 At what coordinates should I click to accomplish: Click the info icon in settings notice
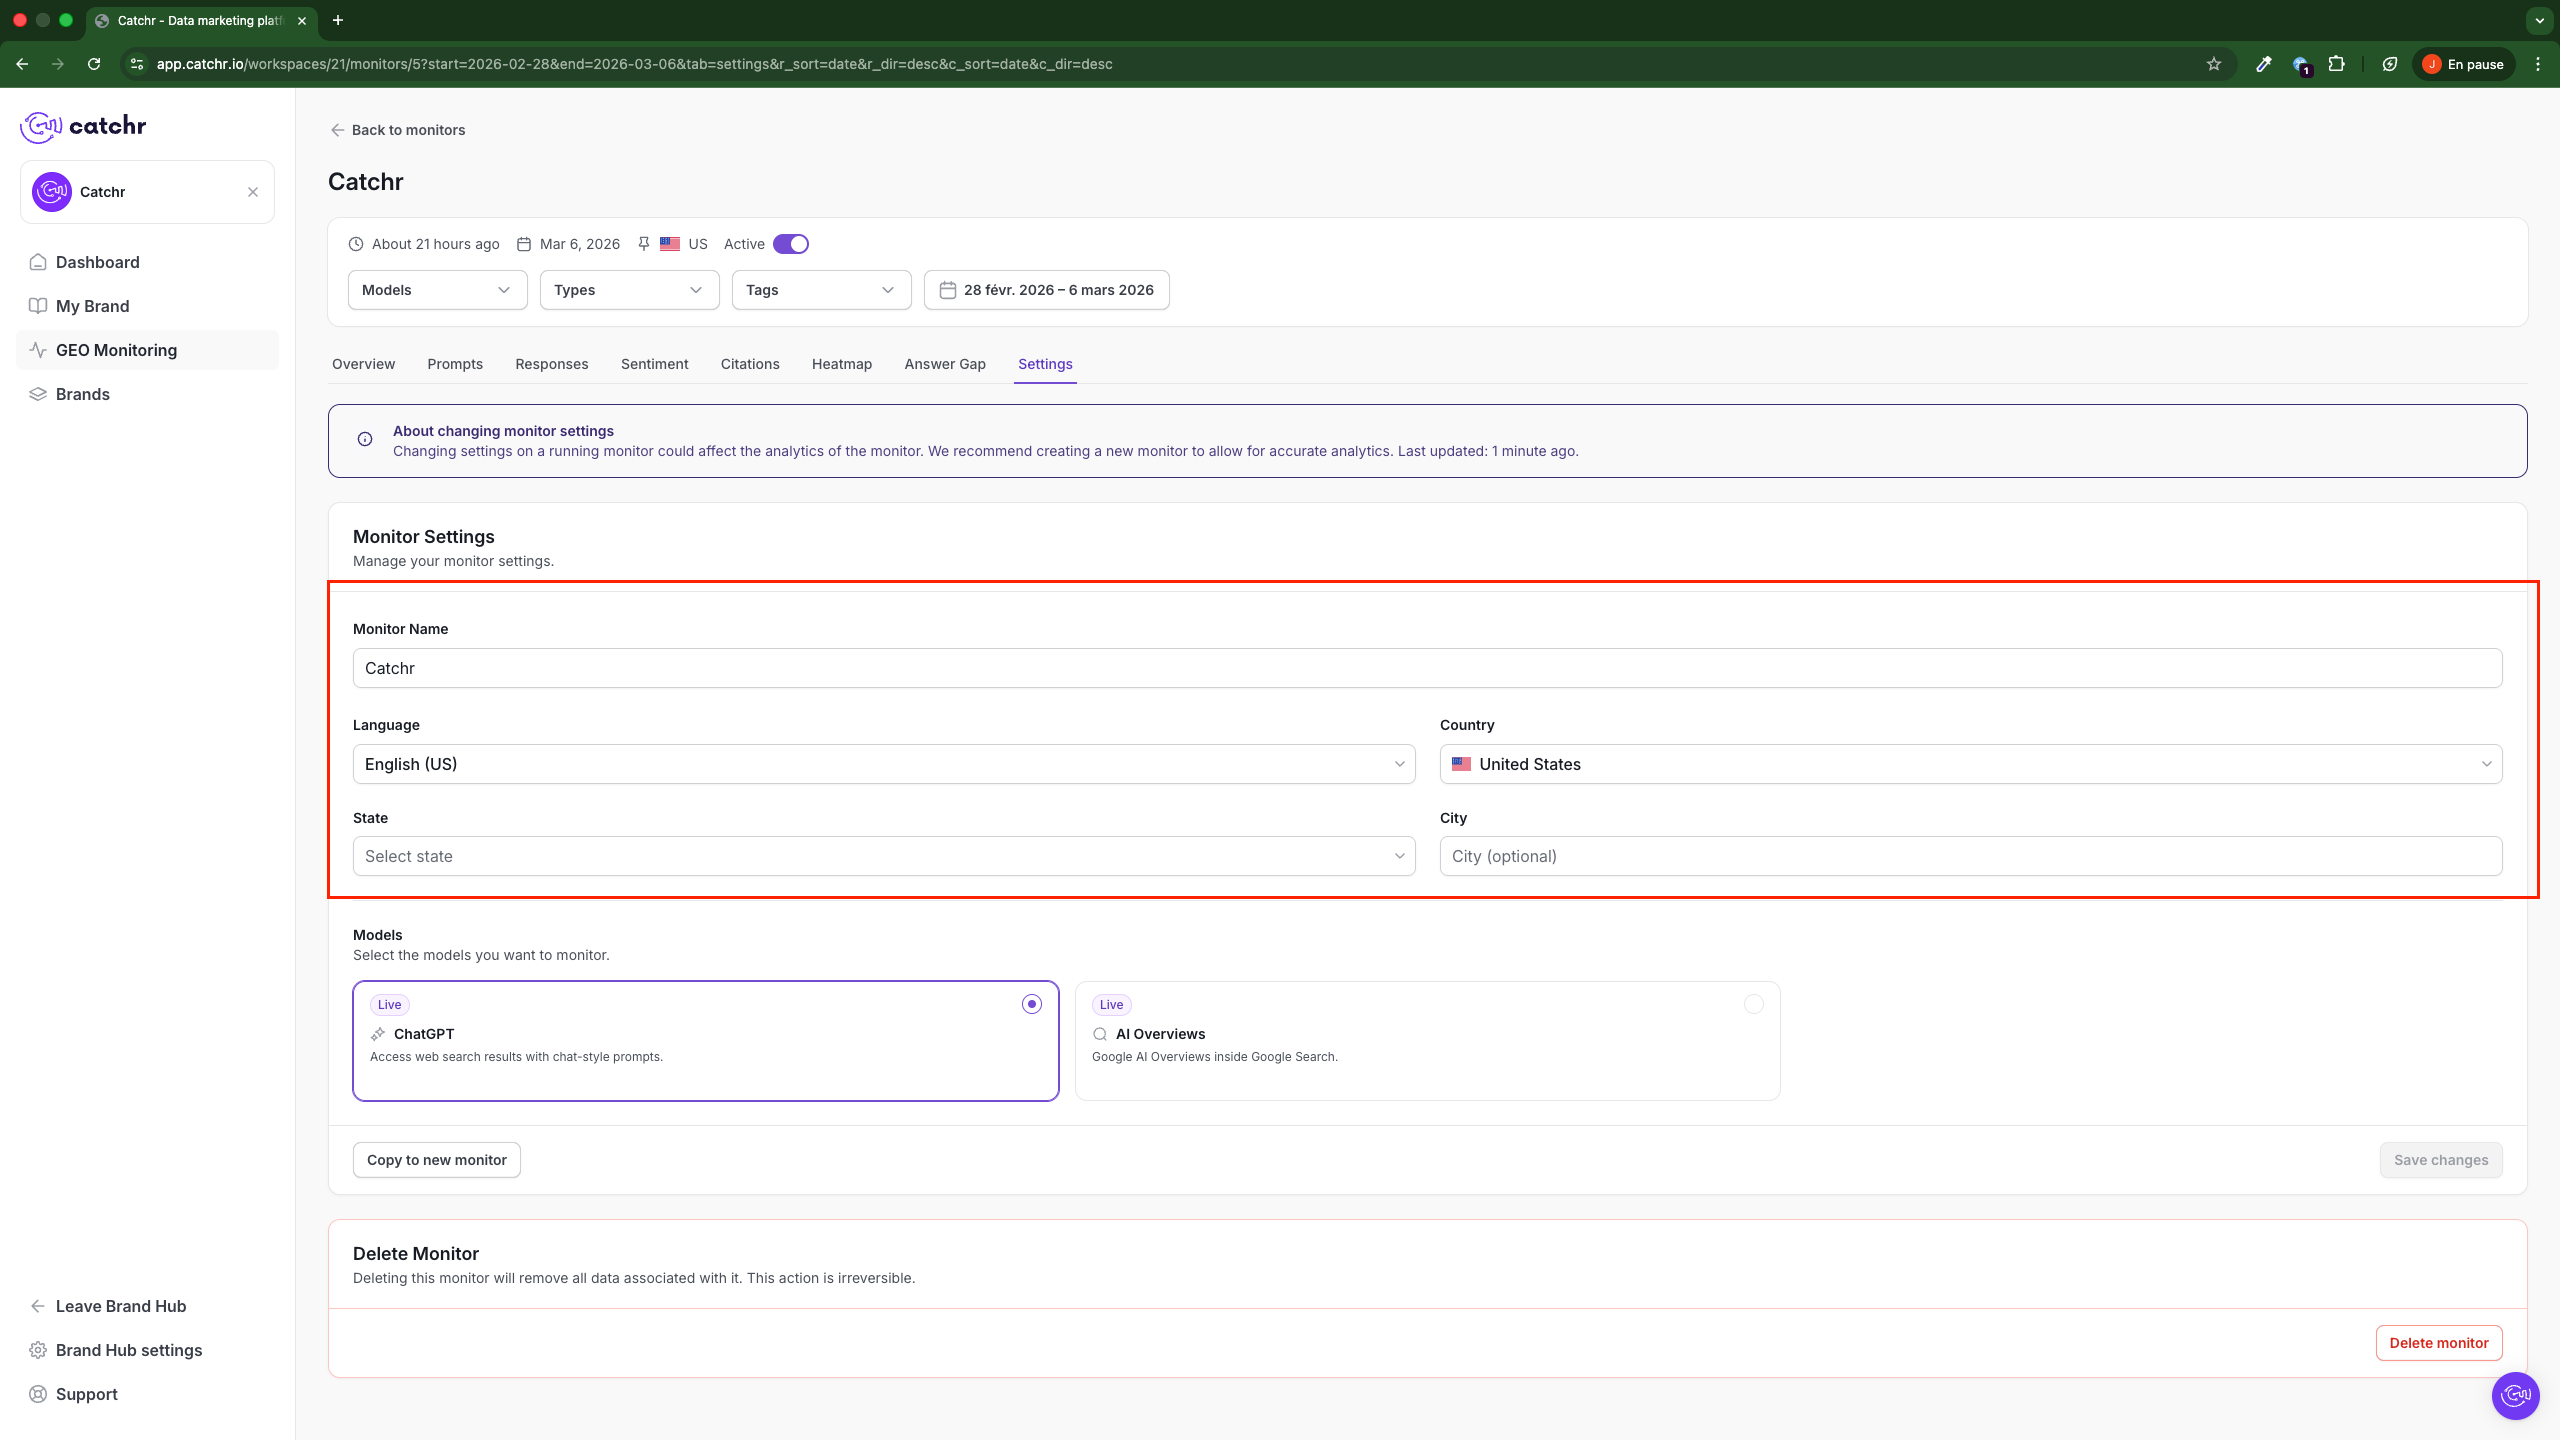(365, 440)
